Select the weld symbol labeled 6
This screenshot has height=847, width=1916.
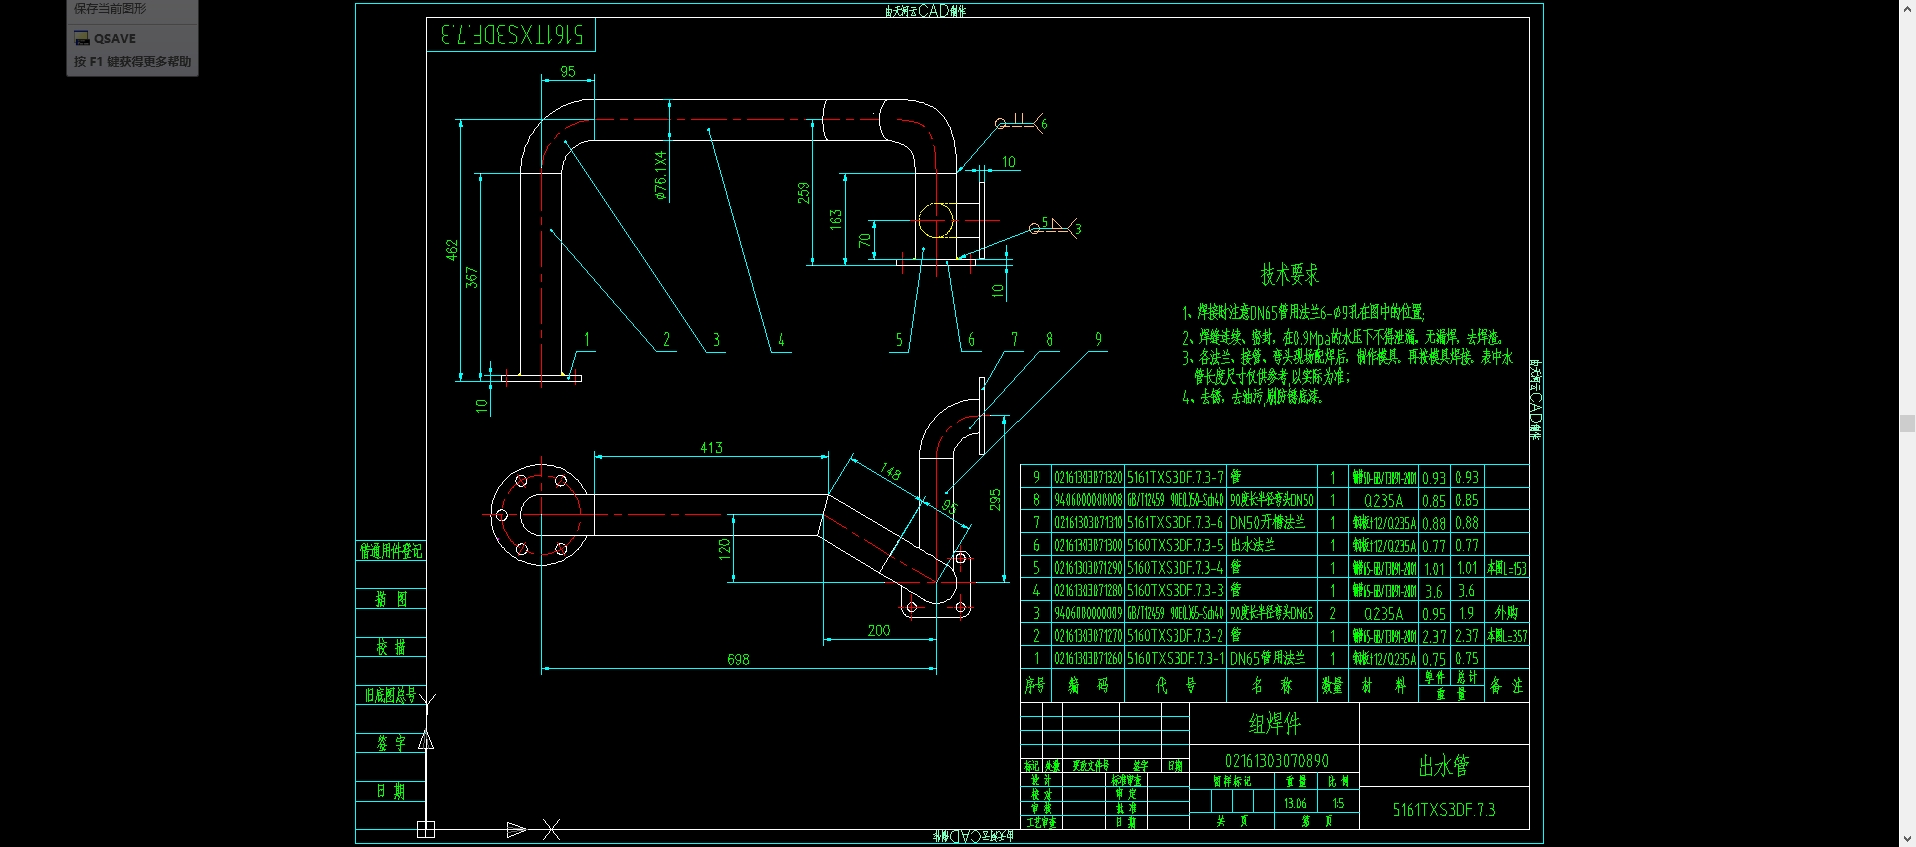point(1021,122)
